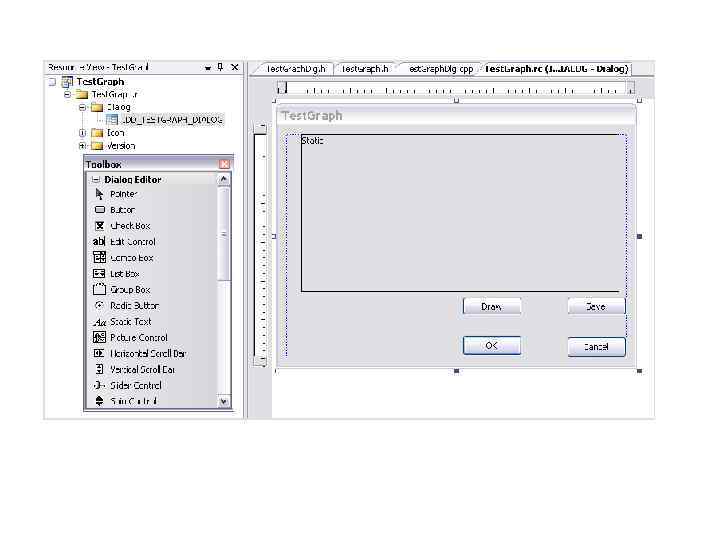Image resolution: width=720 pixels, height=540 pixels.
Task: Switch to the TestGraphDlg.h tab
Action: pyautogui.click(x=294, y=69)
